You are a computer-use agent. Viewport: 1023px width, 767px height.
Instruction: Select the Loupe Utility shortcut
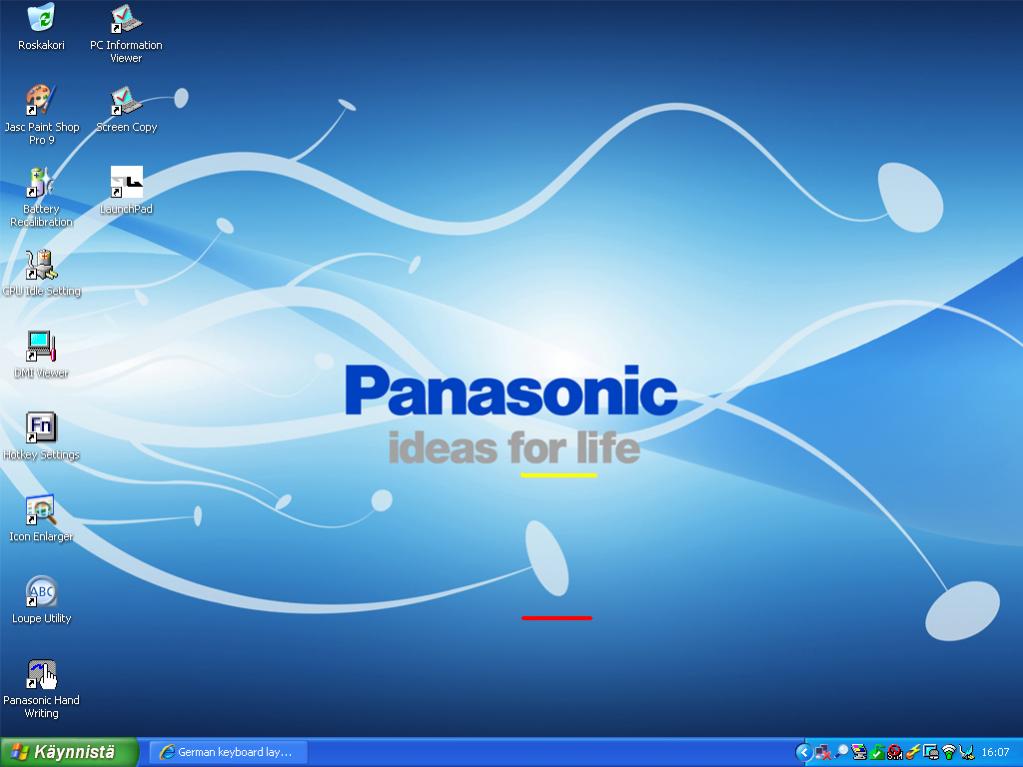(x=41, y=600)
